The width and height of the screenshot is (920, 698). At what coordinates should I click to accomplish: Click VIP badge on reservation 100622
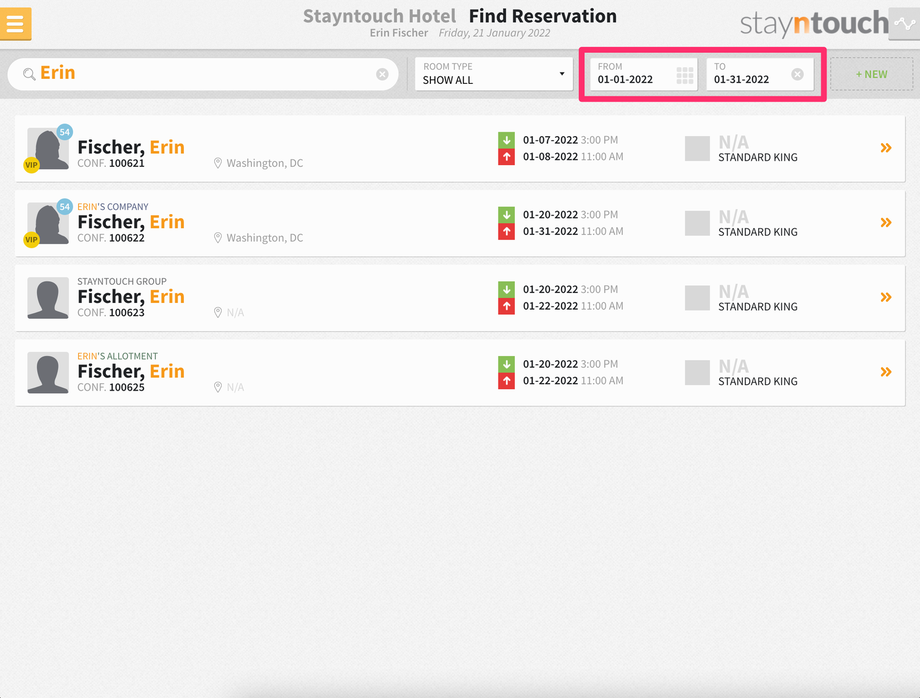31,239
